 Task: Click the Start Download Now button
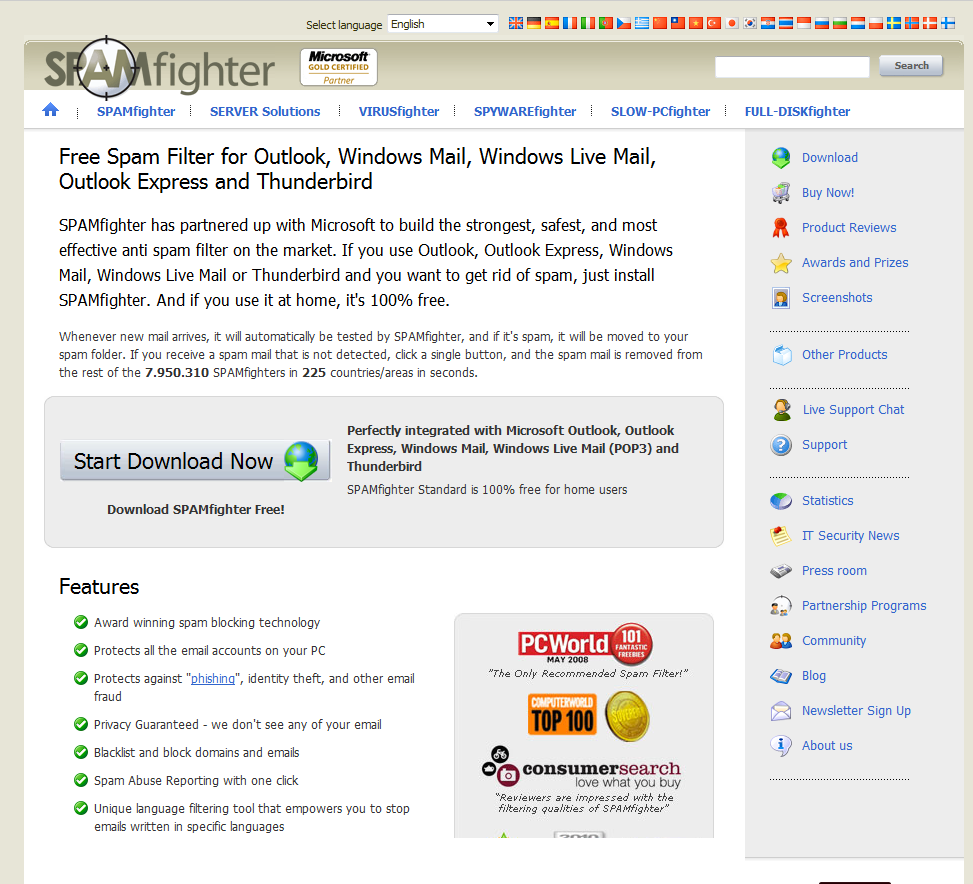point(195,461)
